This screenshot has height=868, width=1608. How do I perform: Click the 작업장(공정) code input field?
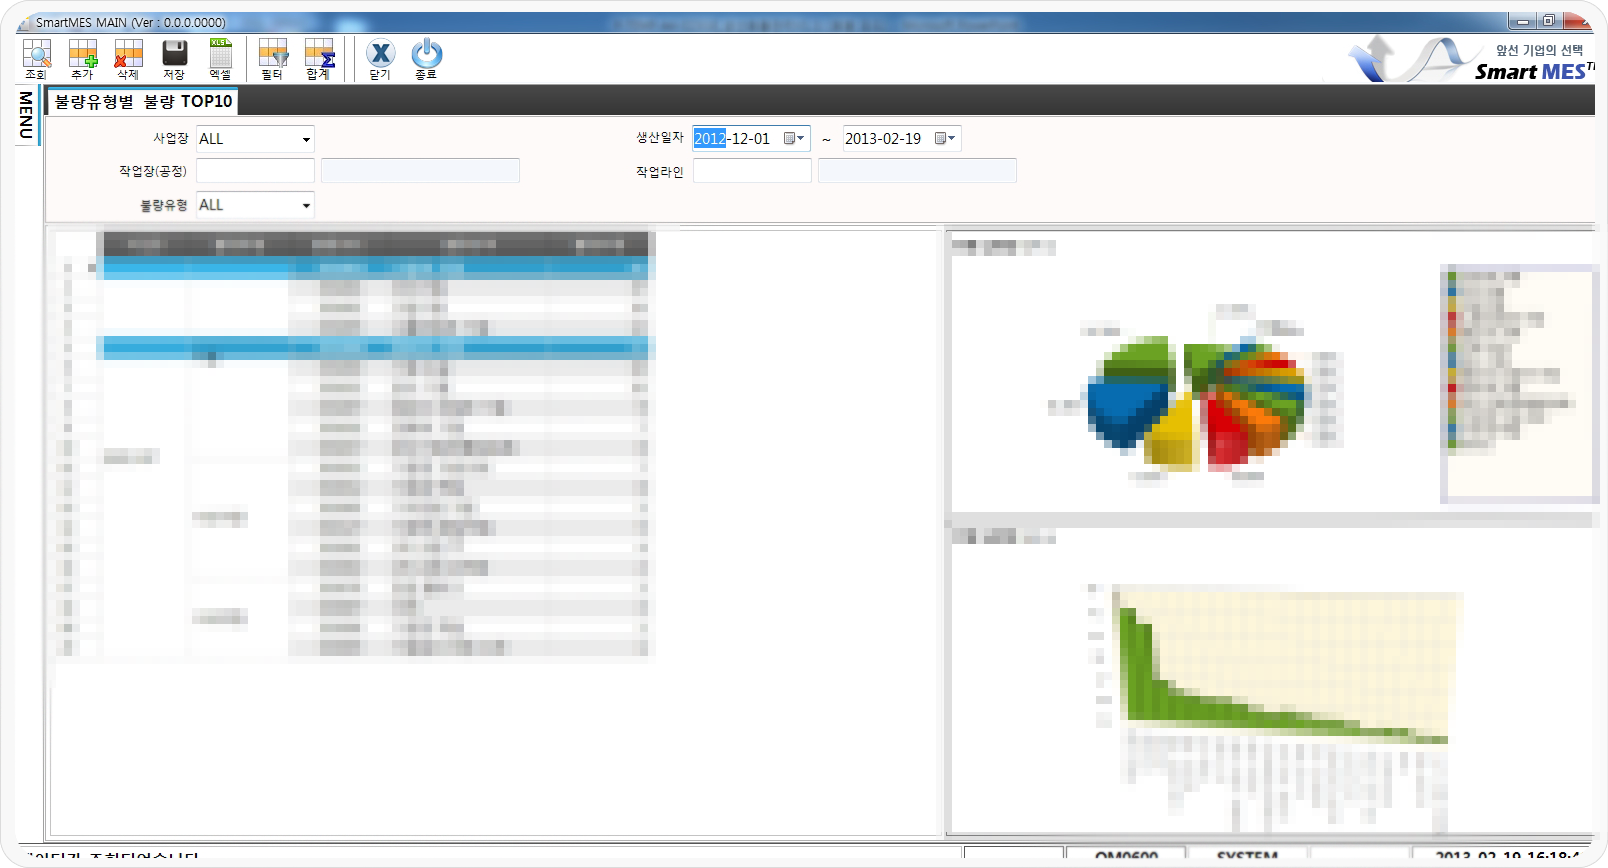click(255, 172)
